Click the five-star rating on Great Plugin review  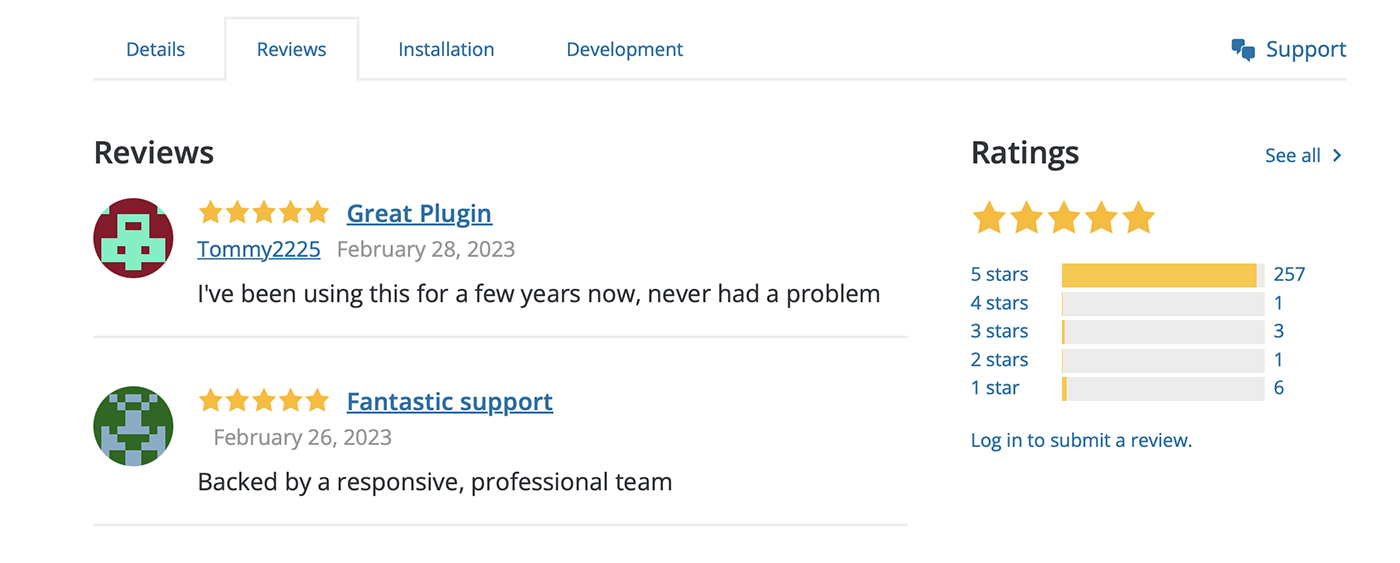tap(263, 213)
